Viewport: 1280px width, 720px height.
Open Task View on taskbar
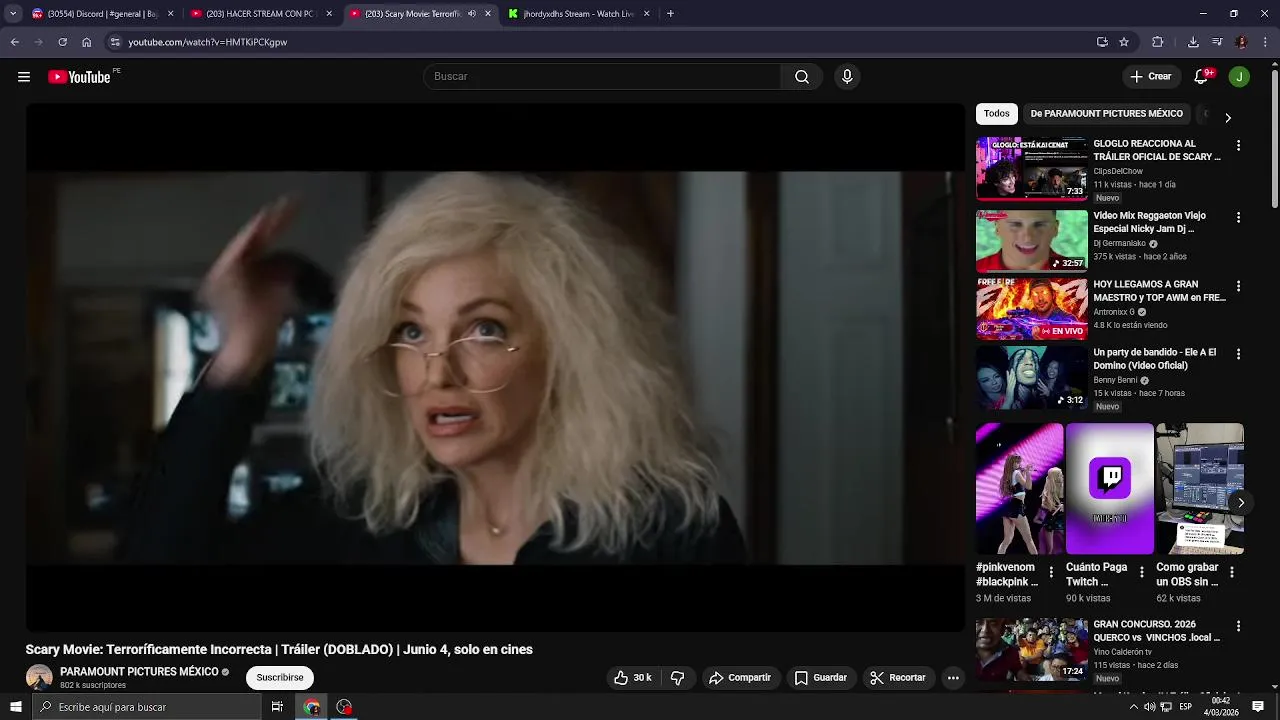[x=277, y=707]
